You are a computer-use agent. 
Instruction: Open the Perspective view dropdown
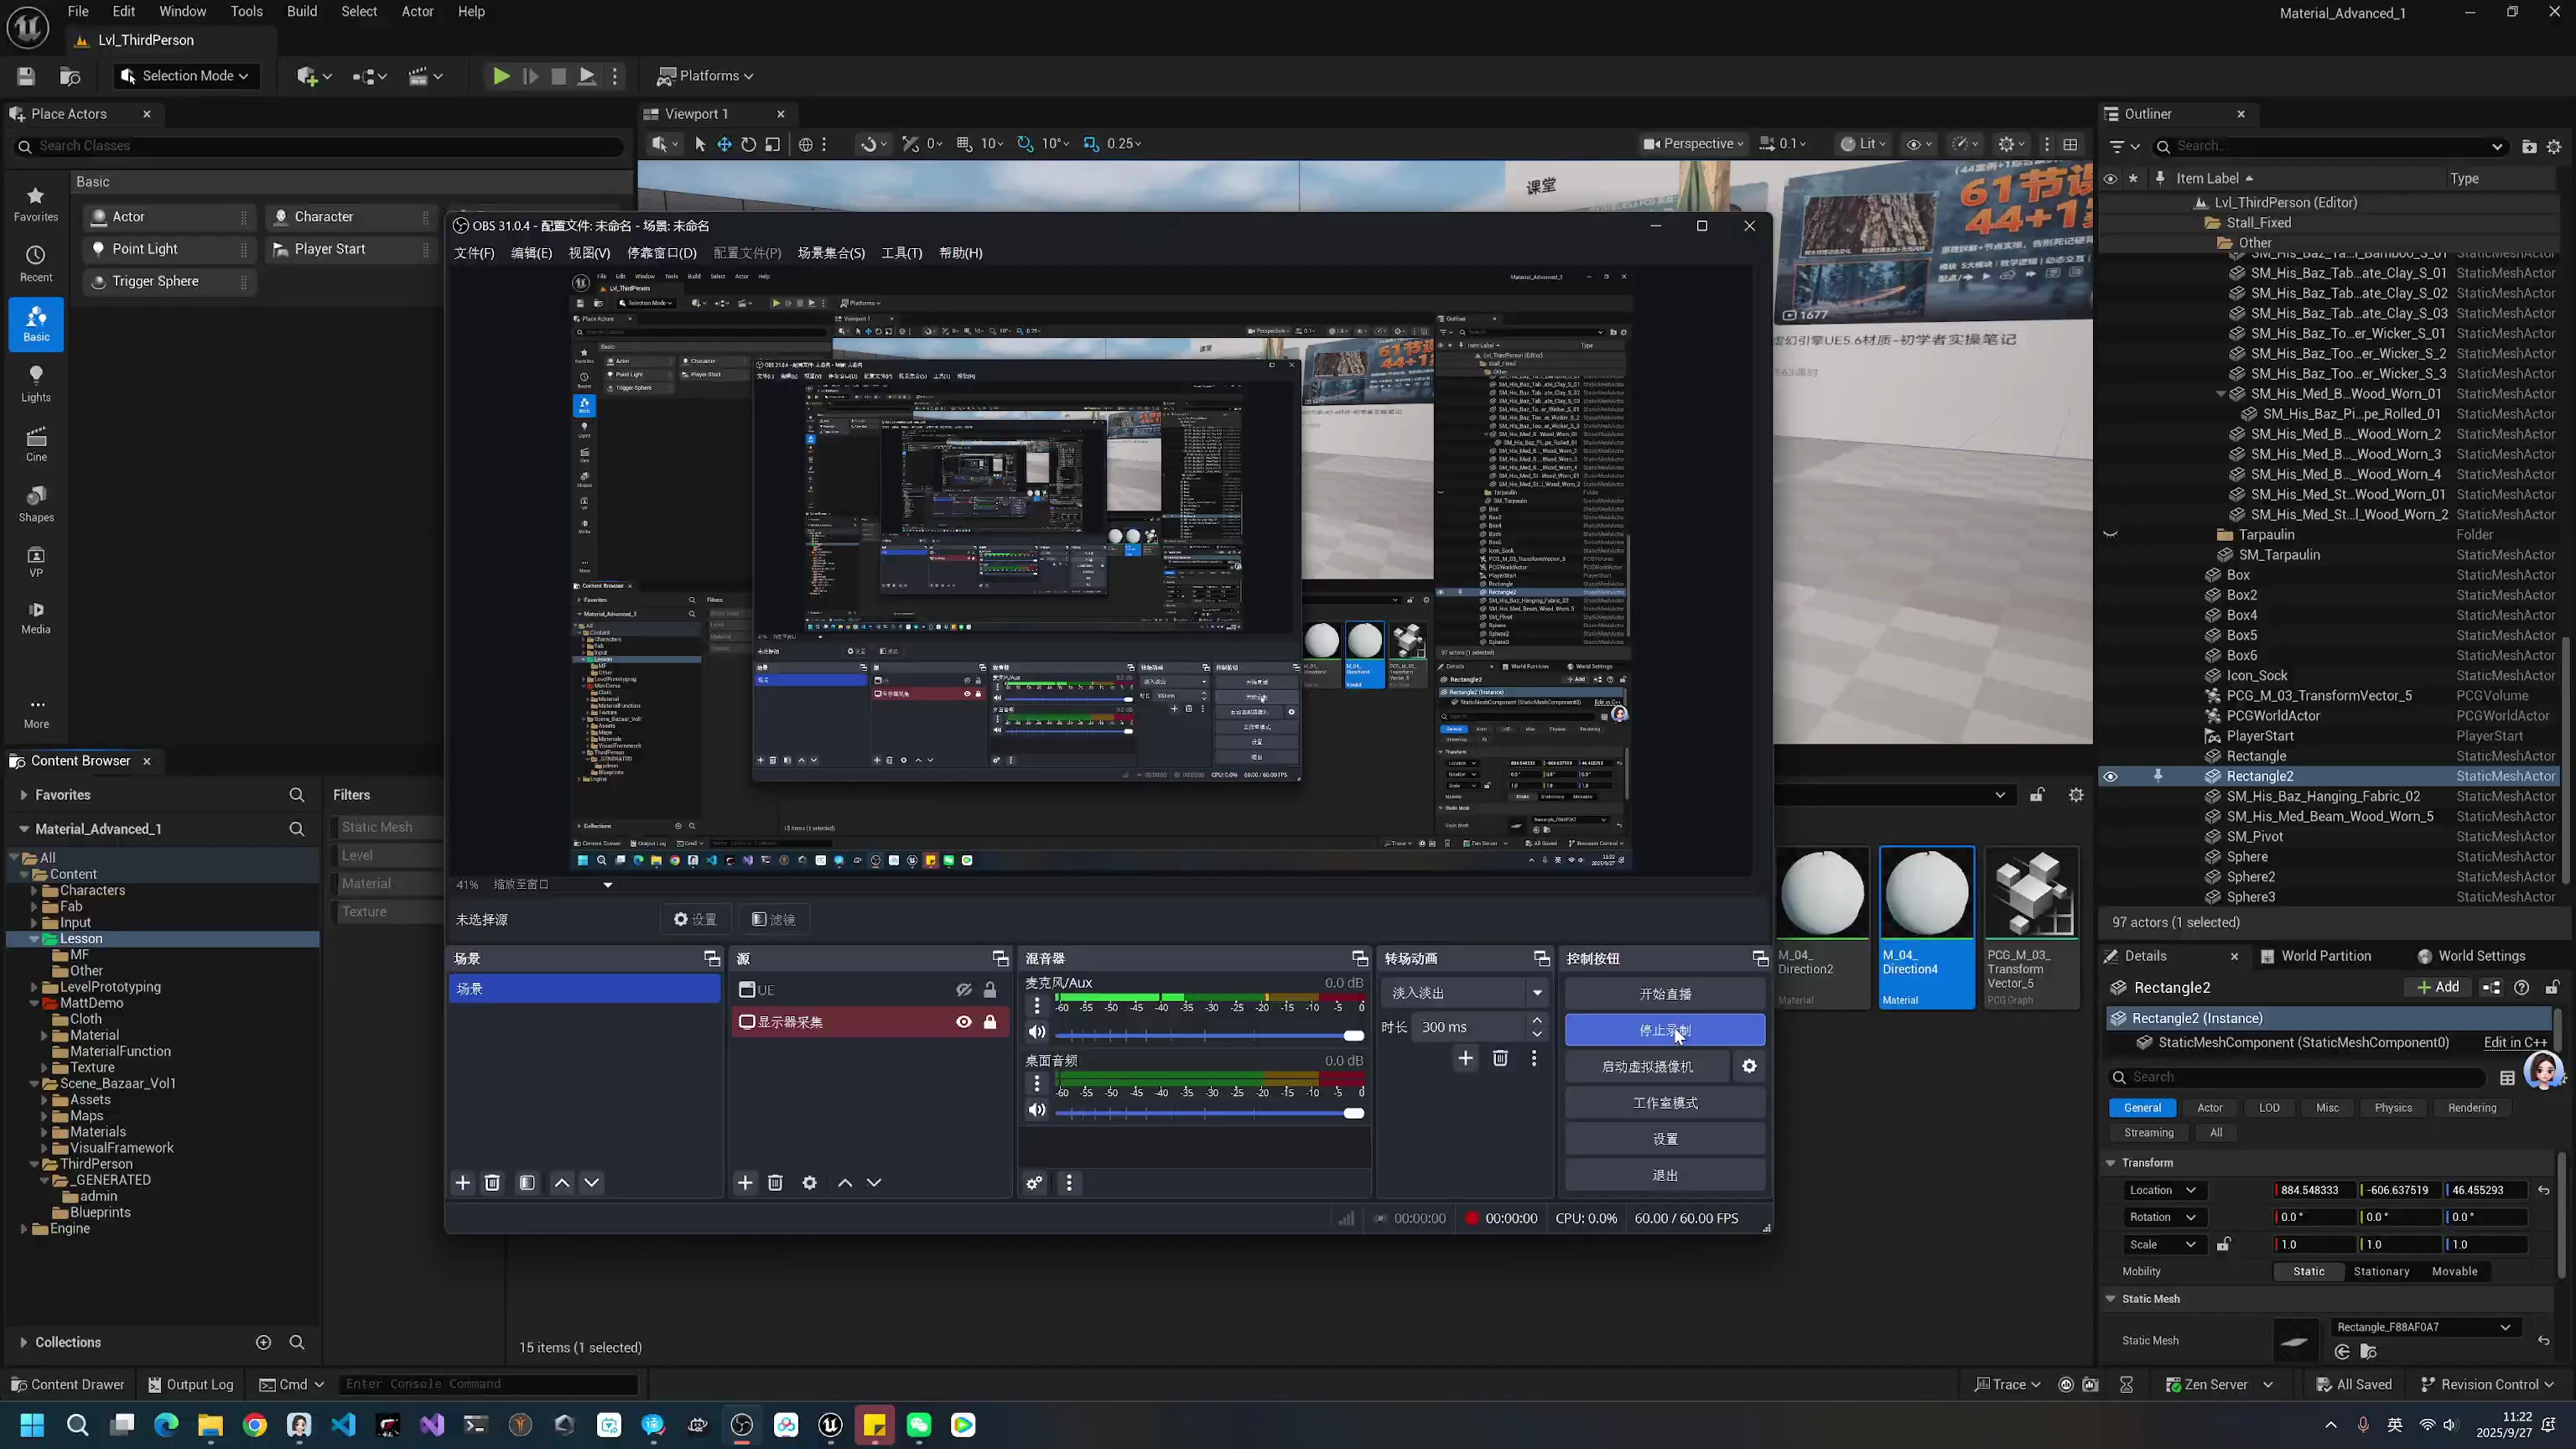coord(1694,144)
